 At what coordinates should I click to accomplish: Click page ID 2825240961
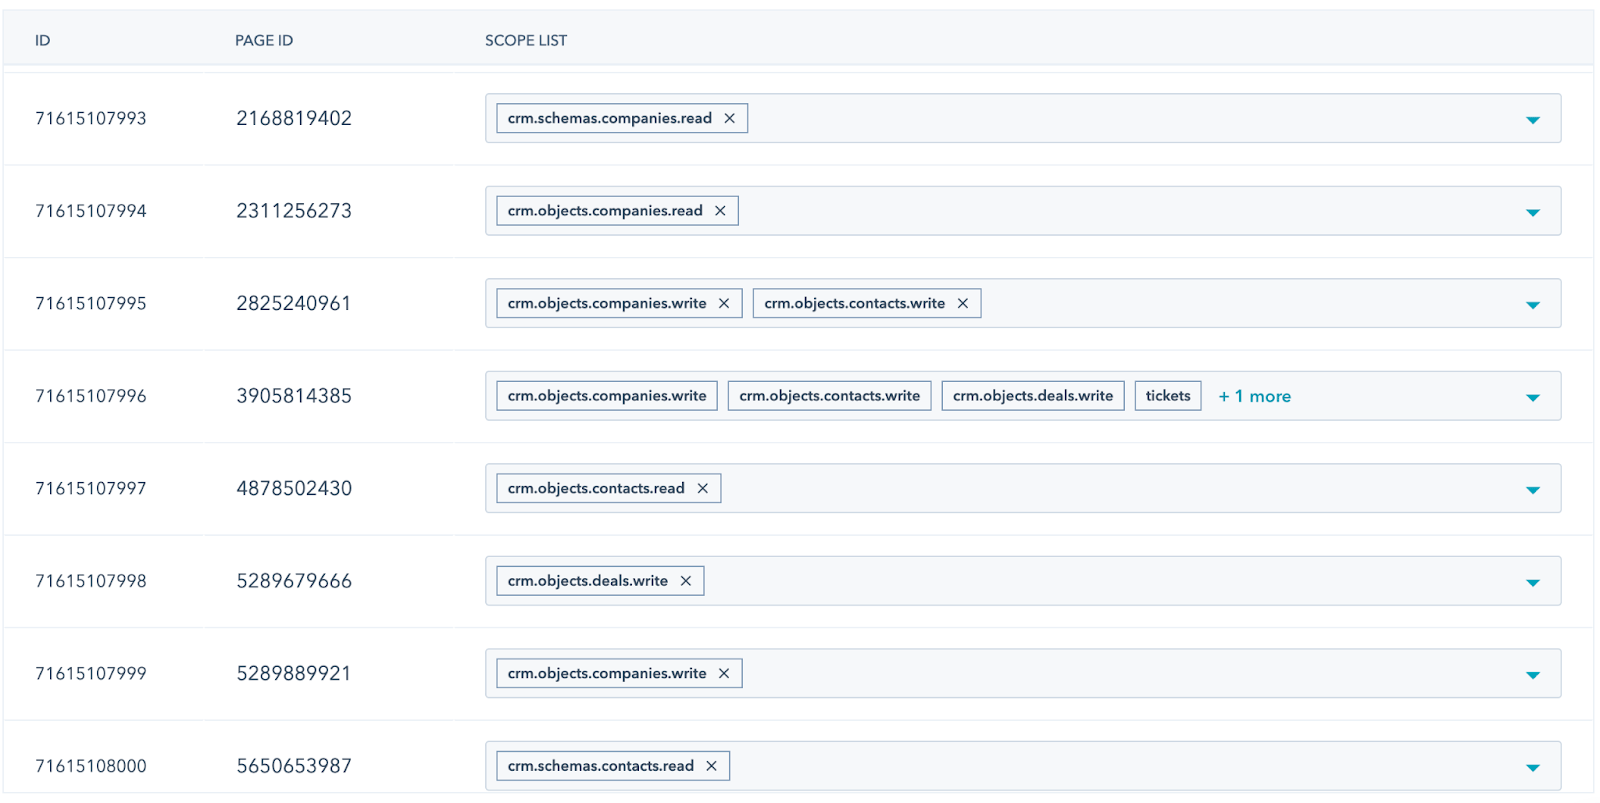(x=294, y=303)
